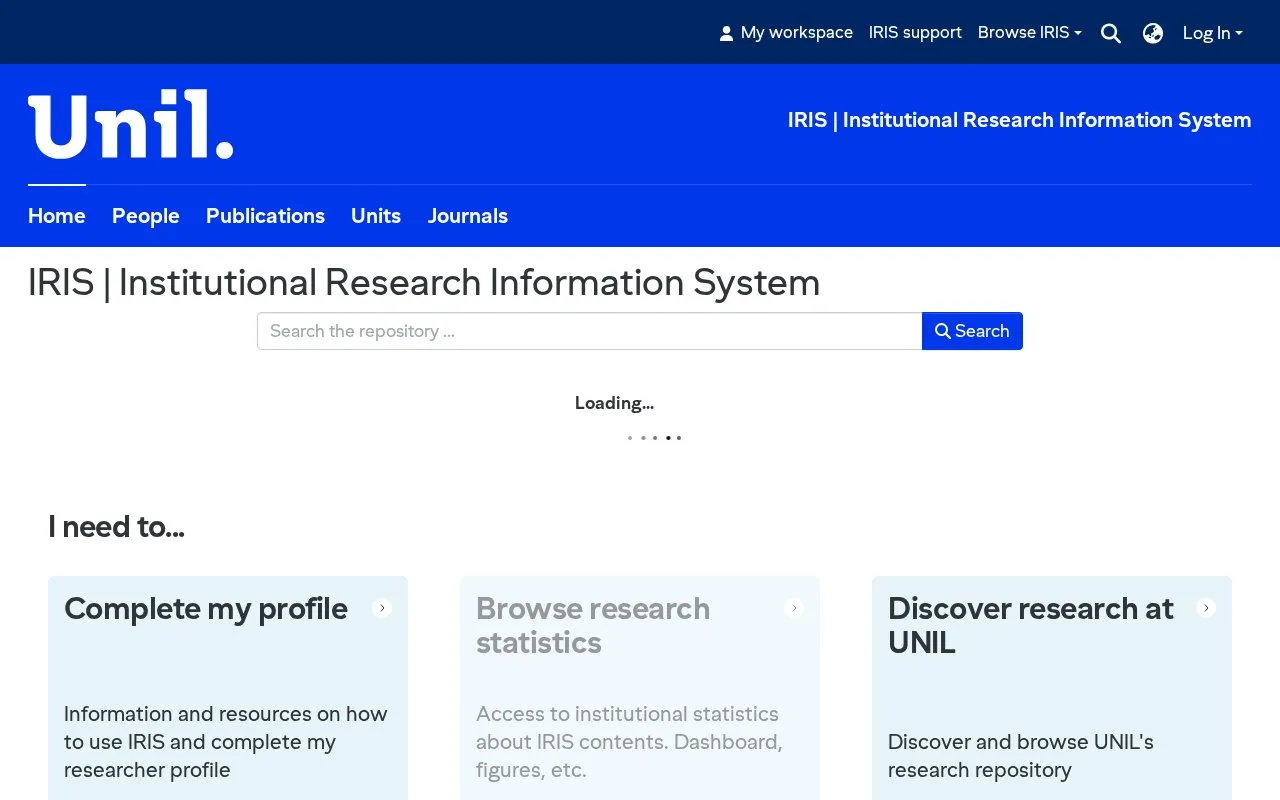Click the 'Loading...' status text
The height and width of the screenshot is (800, 1280).
click(x=614, y=403)
